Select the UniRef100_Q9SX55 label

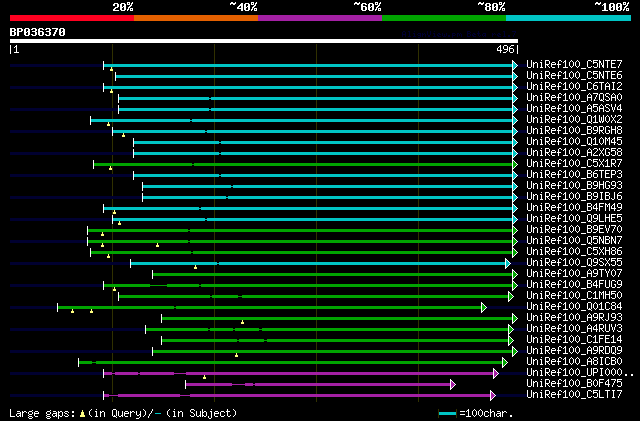[x=574, y=263]
